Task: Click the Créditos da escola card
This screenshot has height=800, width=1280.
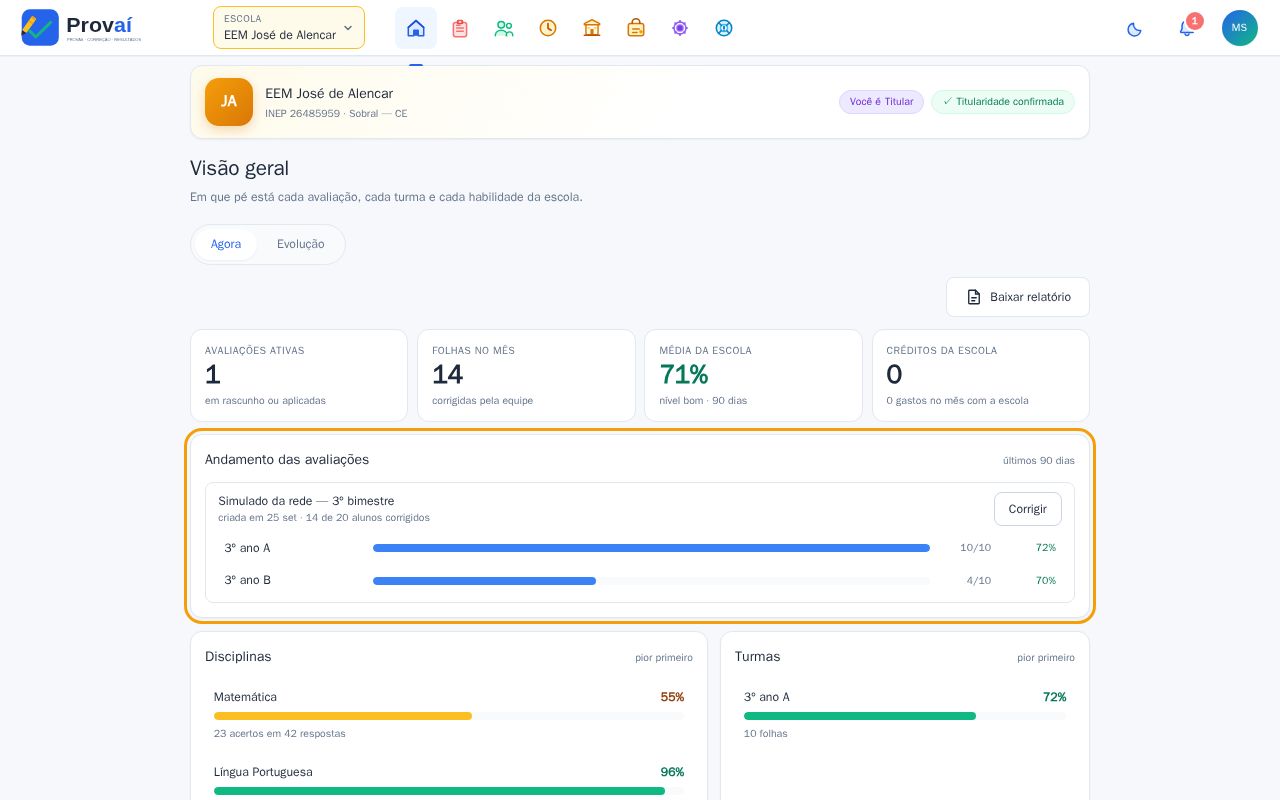Action: click(981, 375)
